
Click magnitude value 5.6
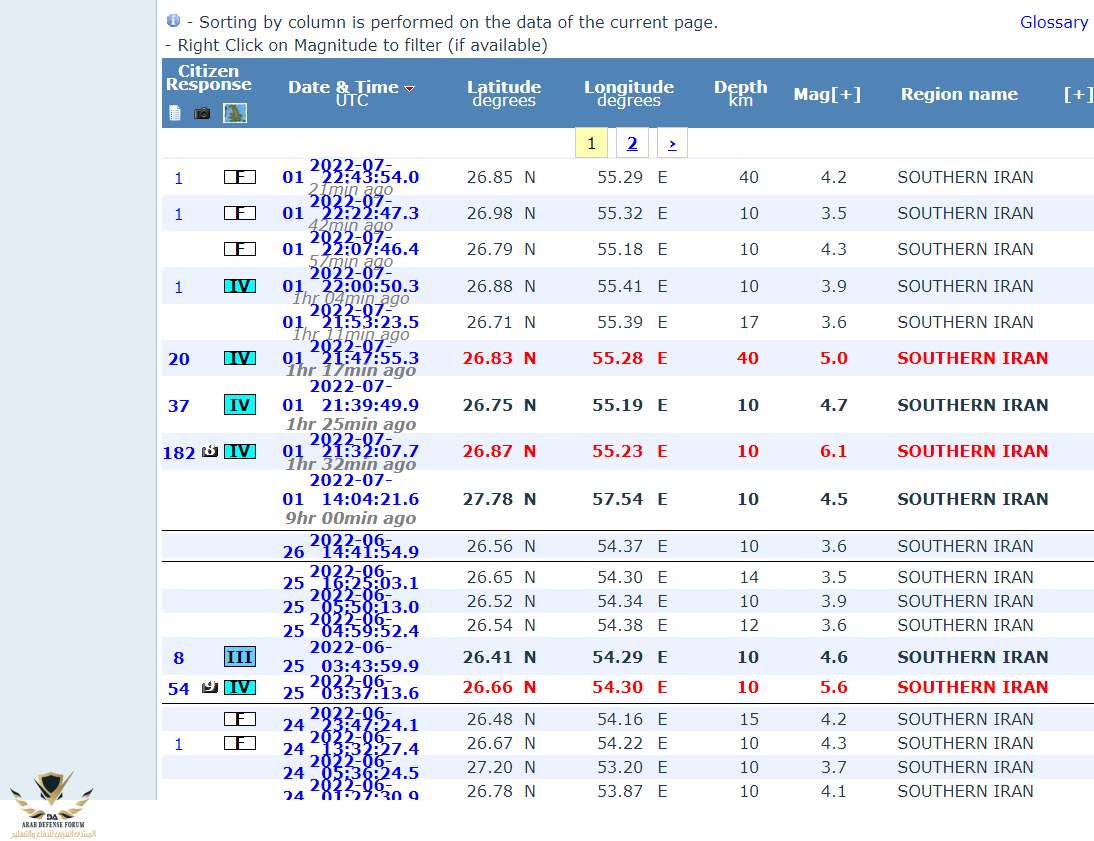coord(834,687)
